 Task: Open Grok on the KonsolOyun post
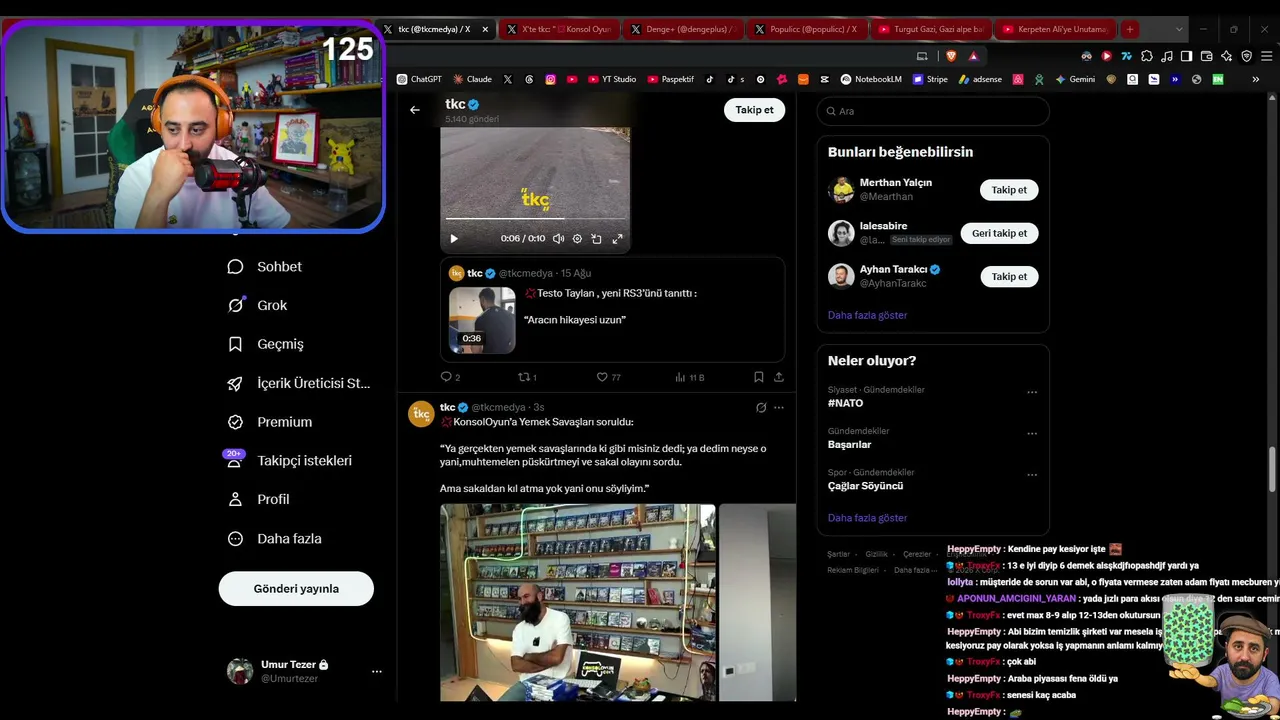point(761,408)
